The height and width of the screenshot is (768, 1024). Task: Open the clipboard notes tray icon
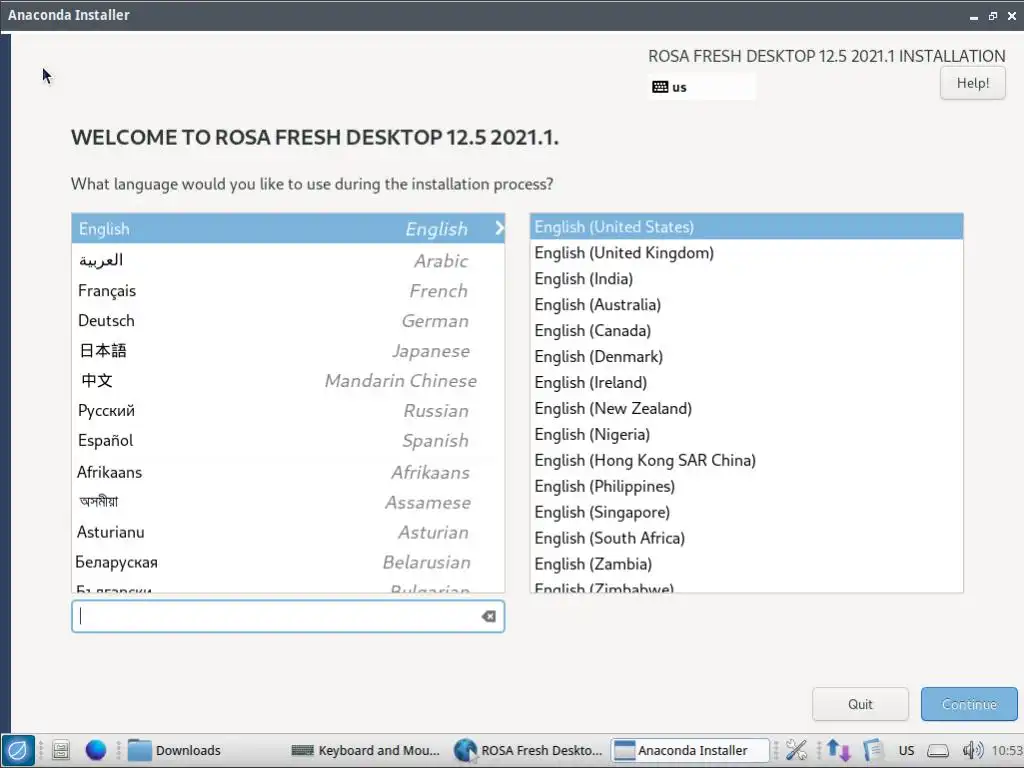coord(872,750)
